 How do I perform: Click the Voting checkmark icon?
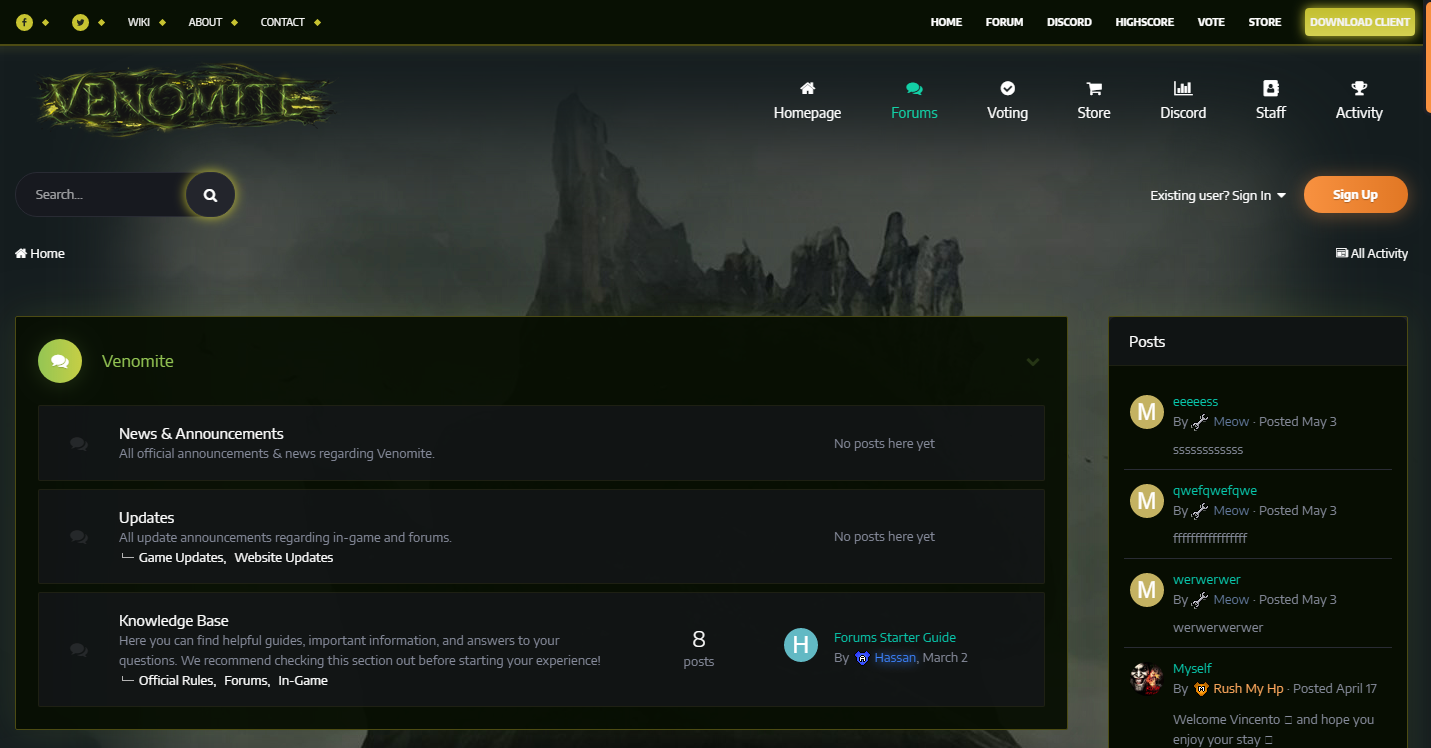click(x=1007, y=88)
